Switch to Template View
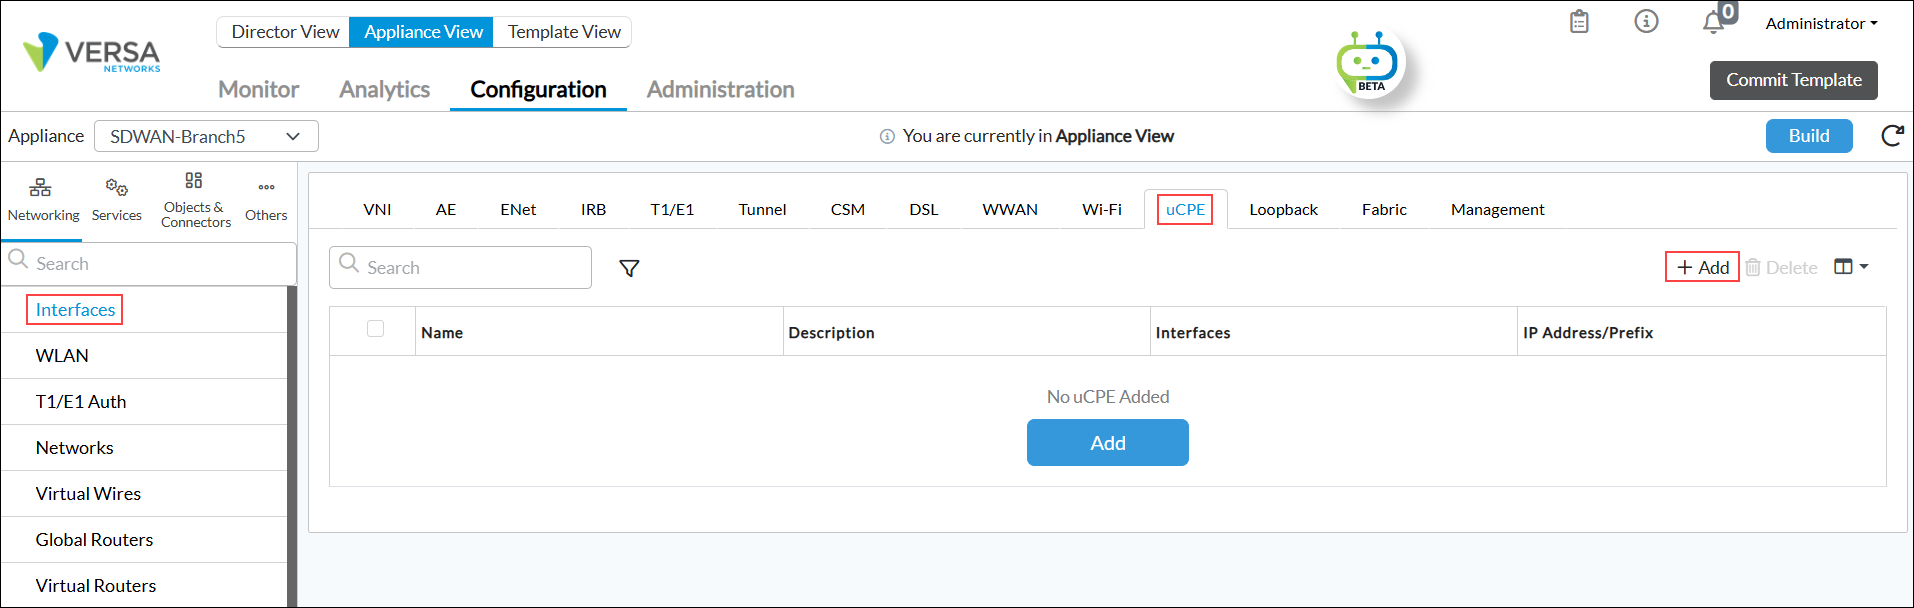The width and height of the screenshot is (1914, 608). click(x=564, y=32)
